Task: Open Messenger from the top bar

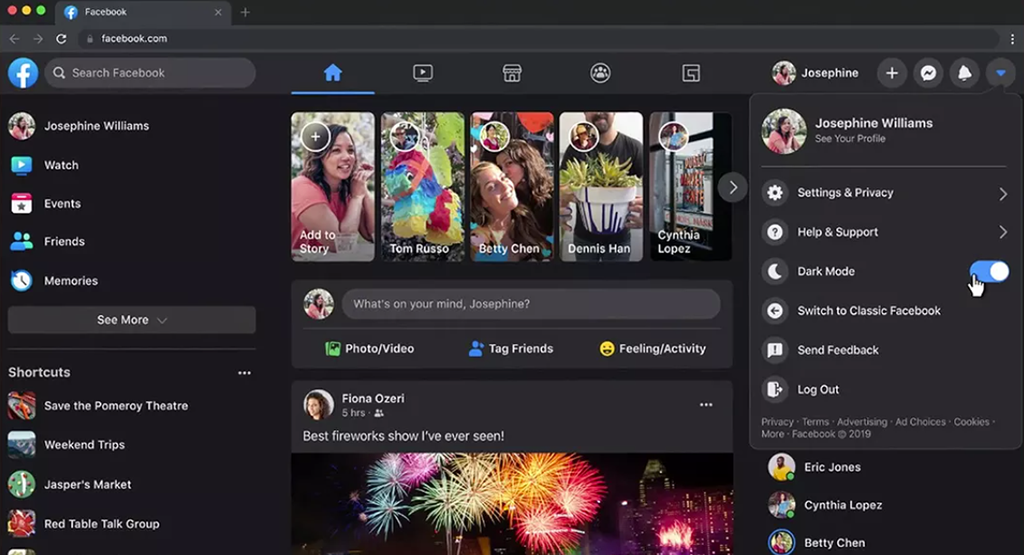Action: point(928,73)
